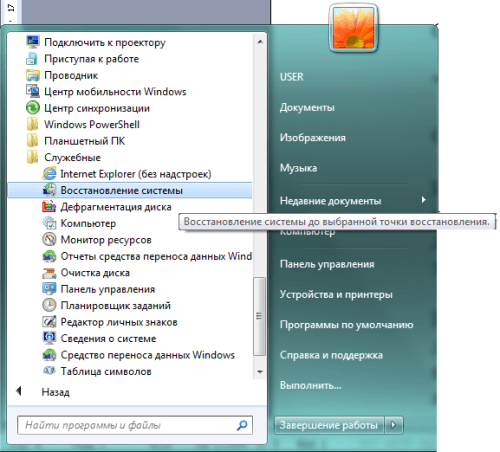Expand the Windows PowerShell folder
500x452 pixels.
point(83,124)
